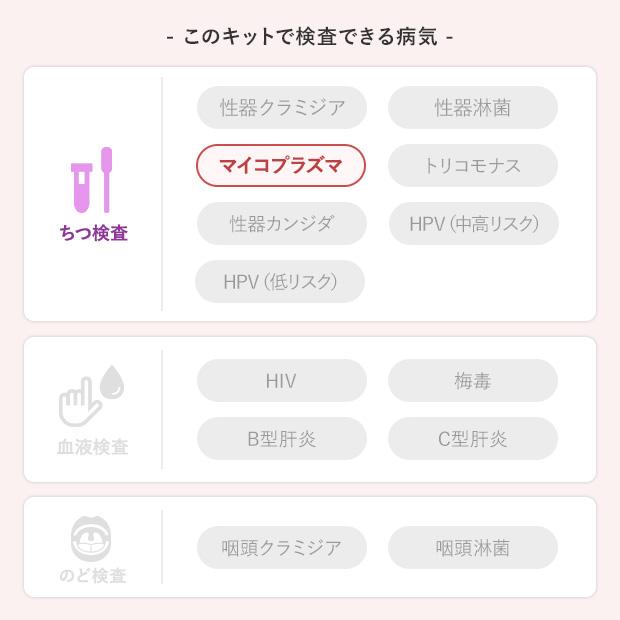Select the highlighted マイコプラズマ pill
Image resolution: width=620 pixels, height=620 pixels.
pos(281,166)
